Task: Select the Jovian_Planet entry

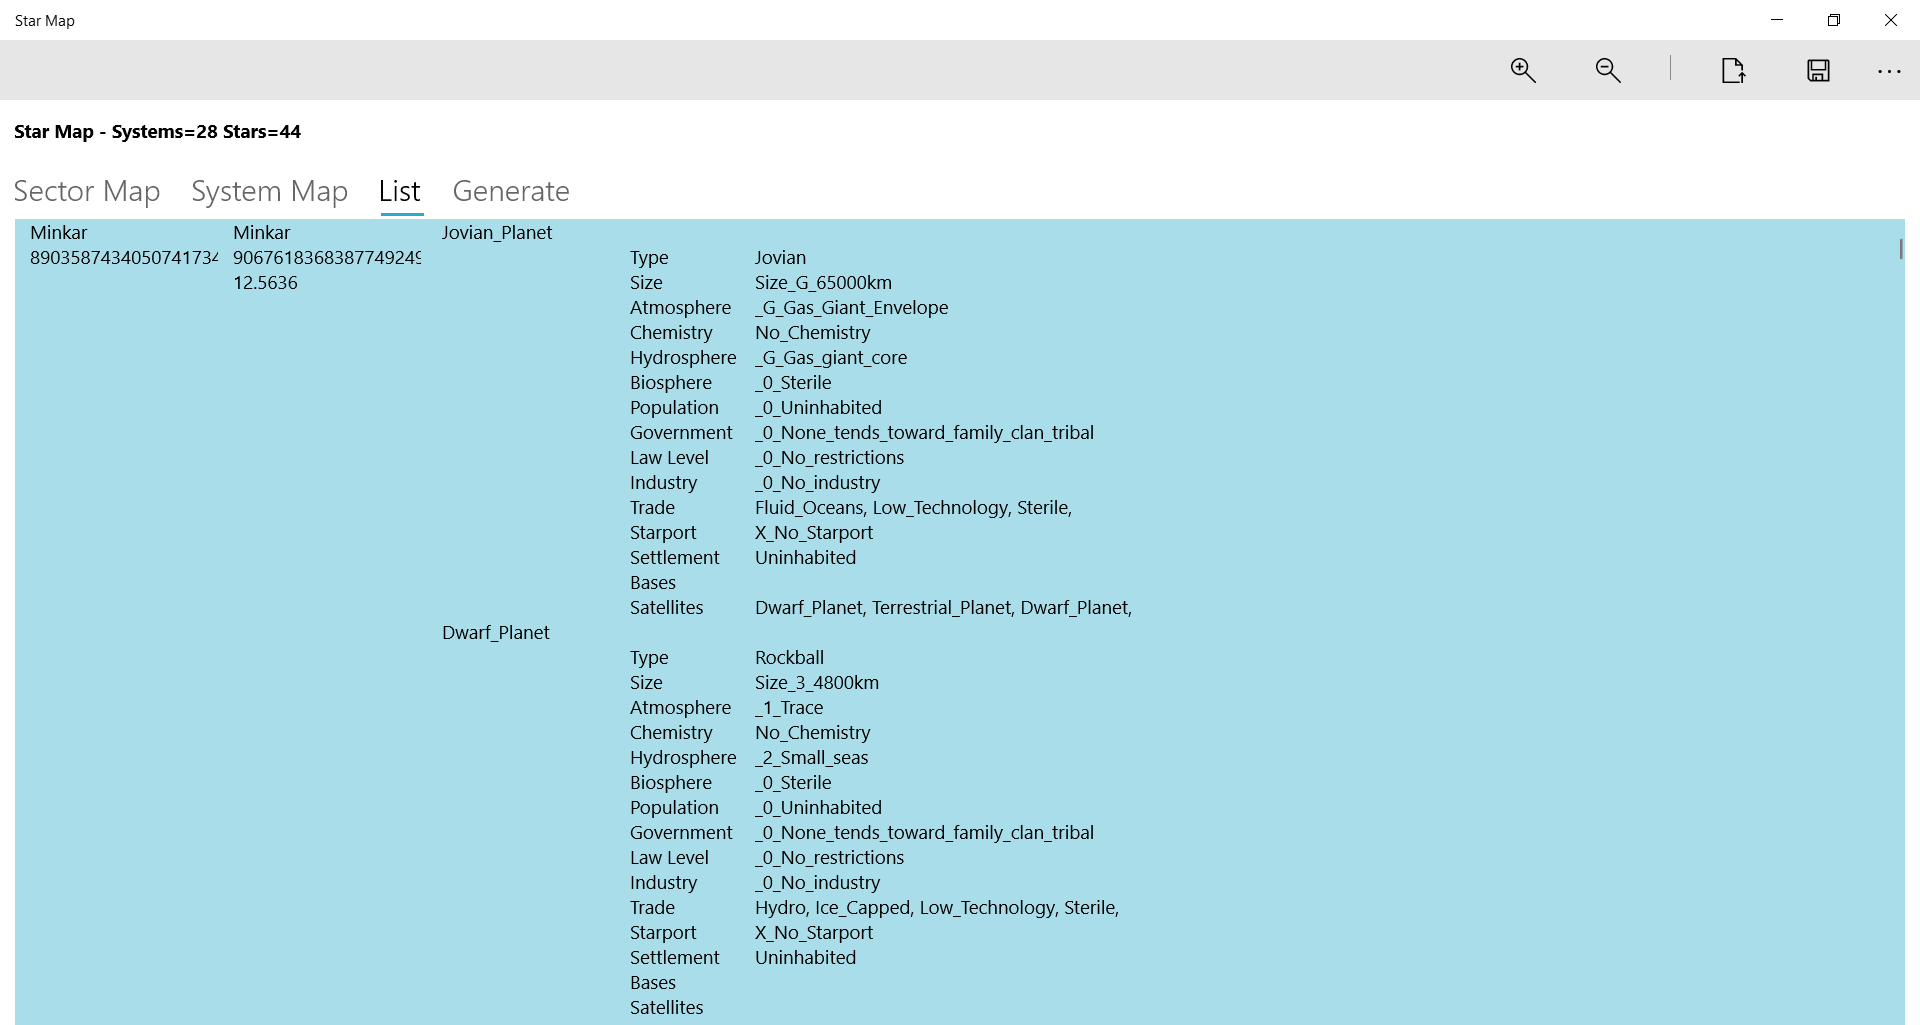Action: tap(497, 233)
